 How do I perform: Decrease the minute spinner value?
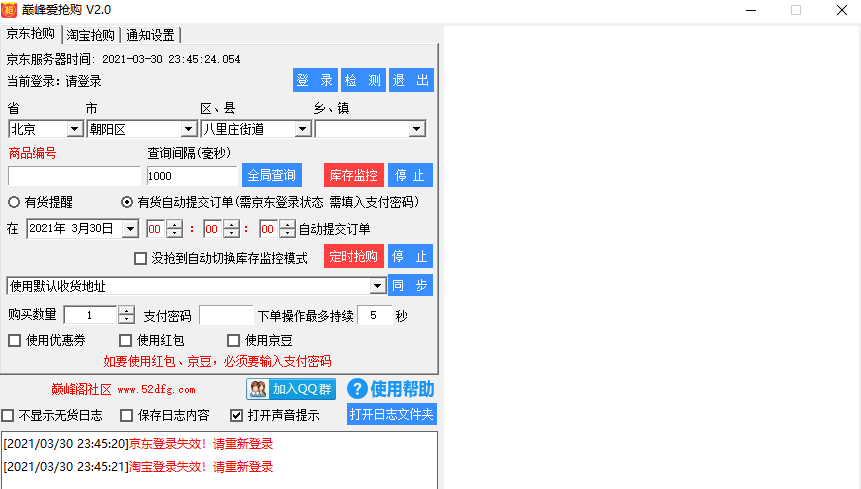coord(231,233)
